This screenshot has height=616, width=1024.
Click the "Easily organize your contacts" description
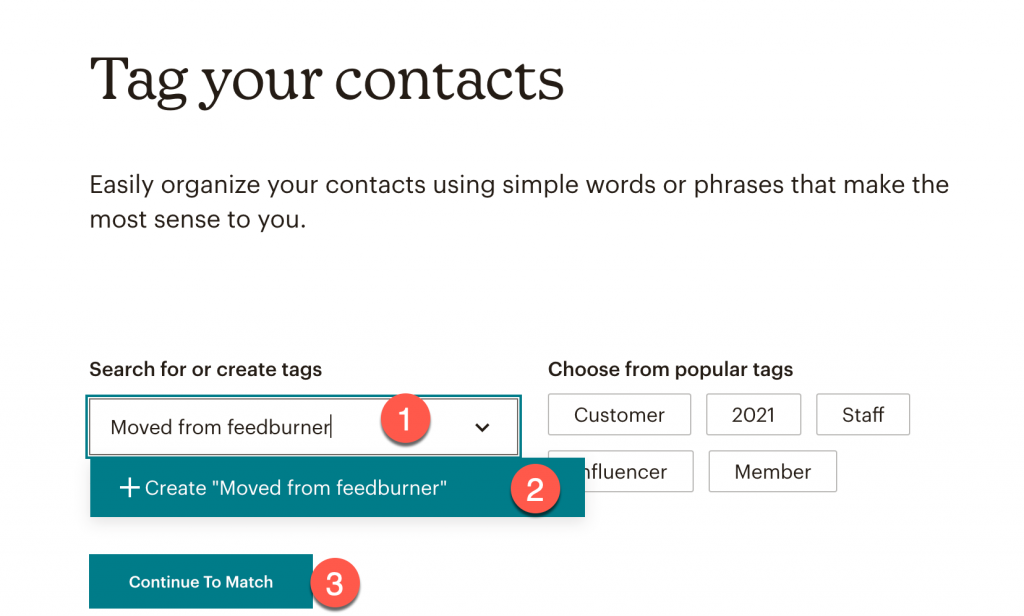(519, 202)
